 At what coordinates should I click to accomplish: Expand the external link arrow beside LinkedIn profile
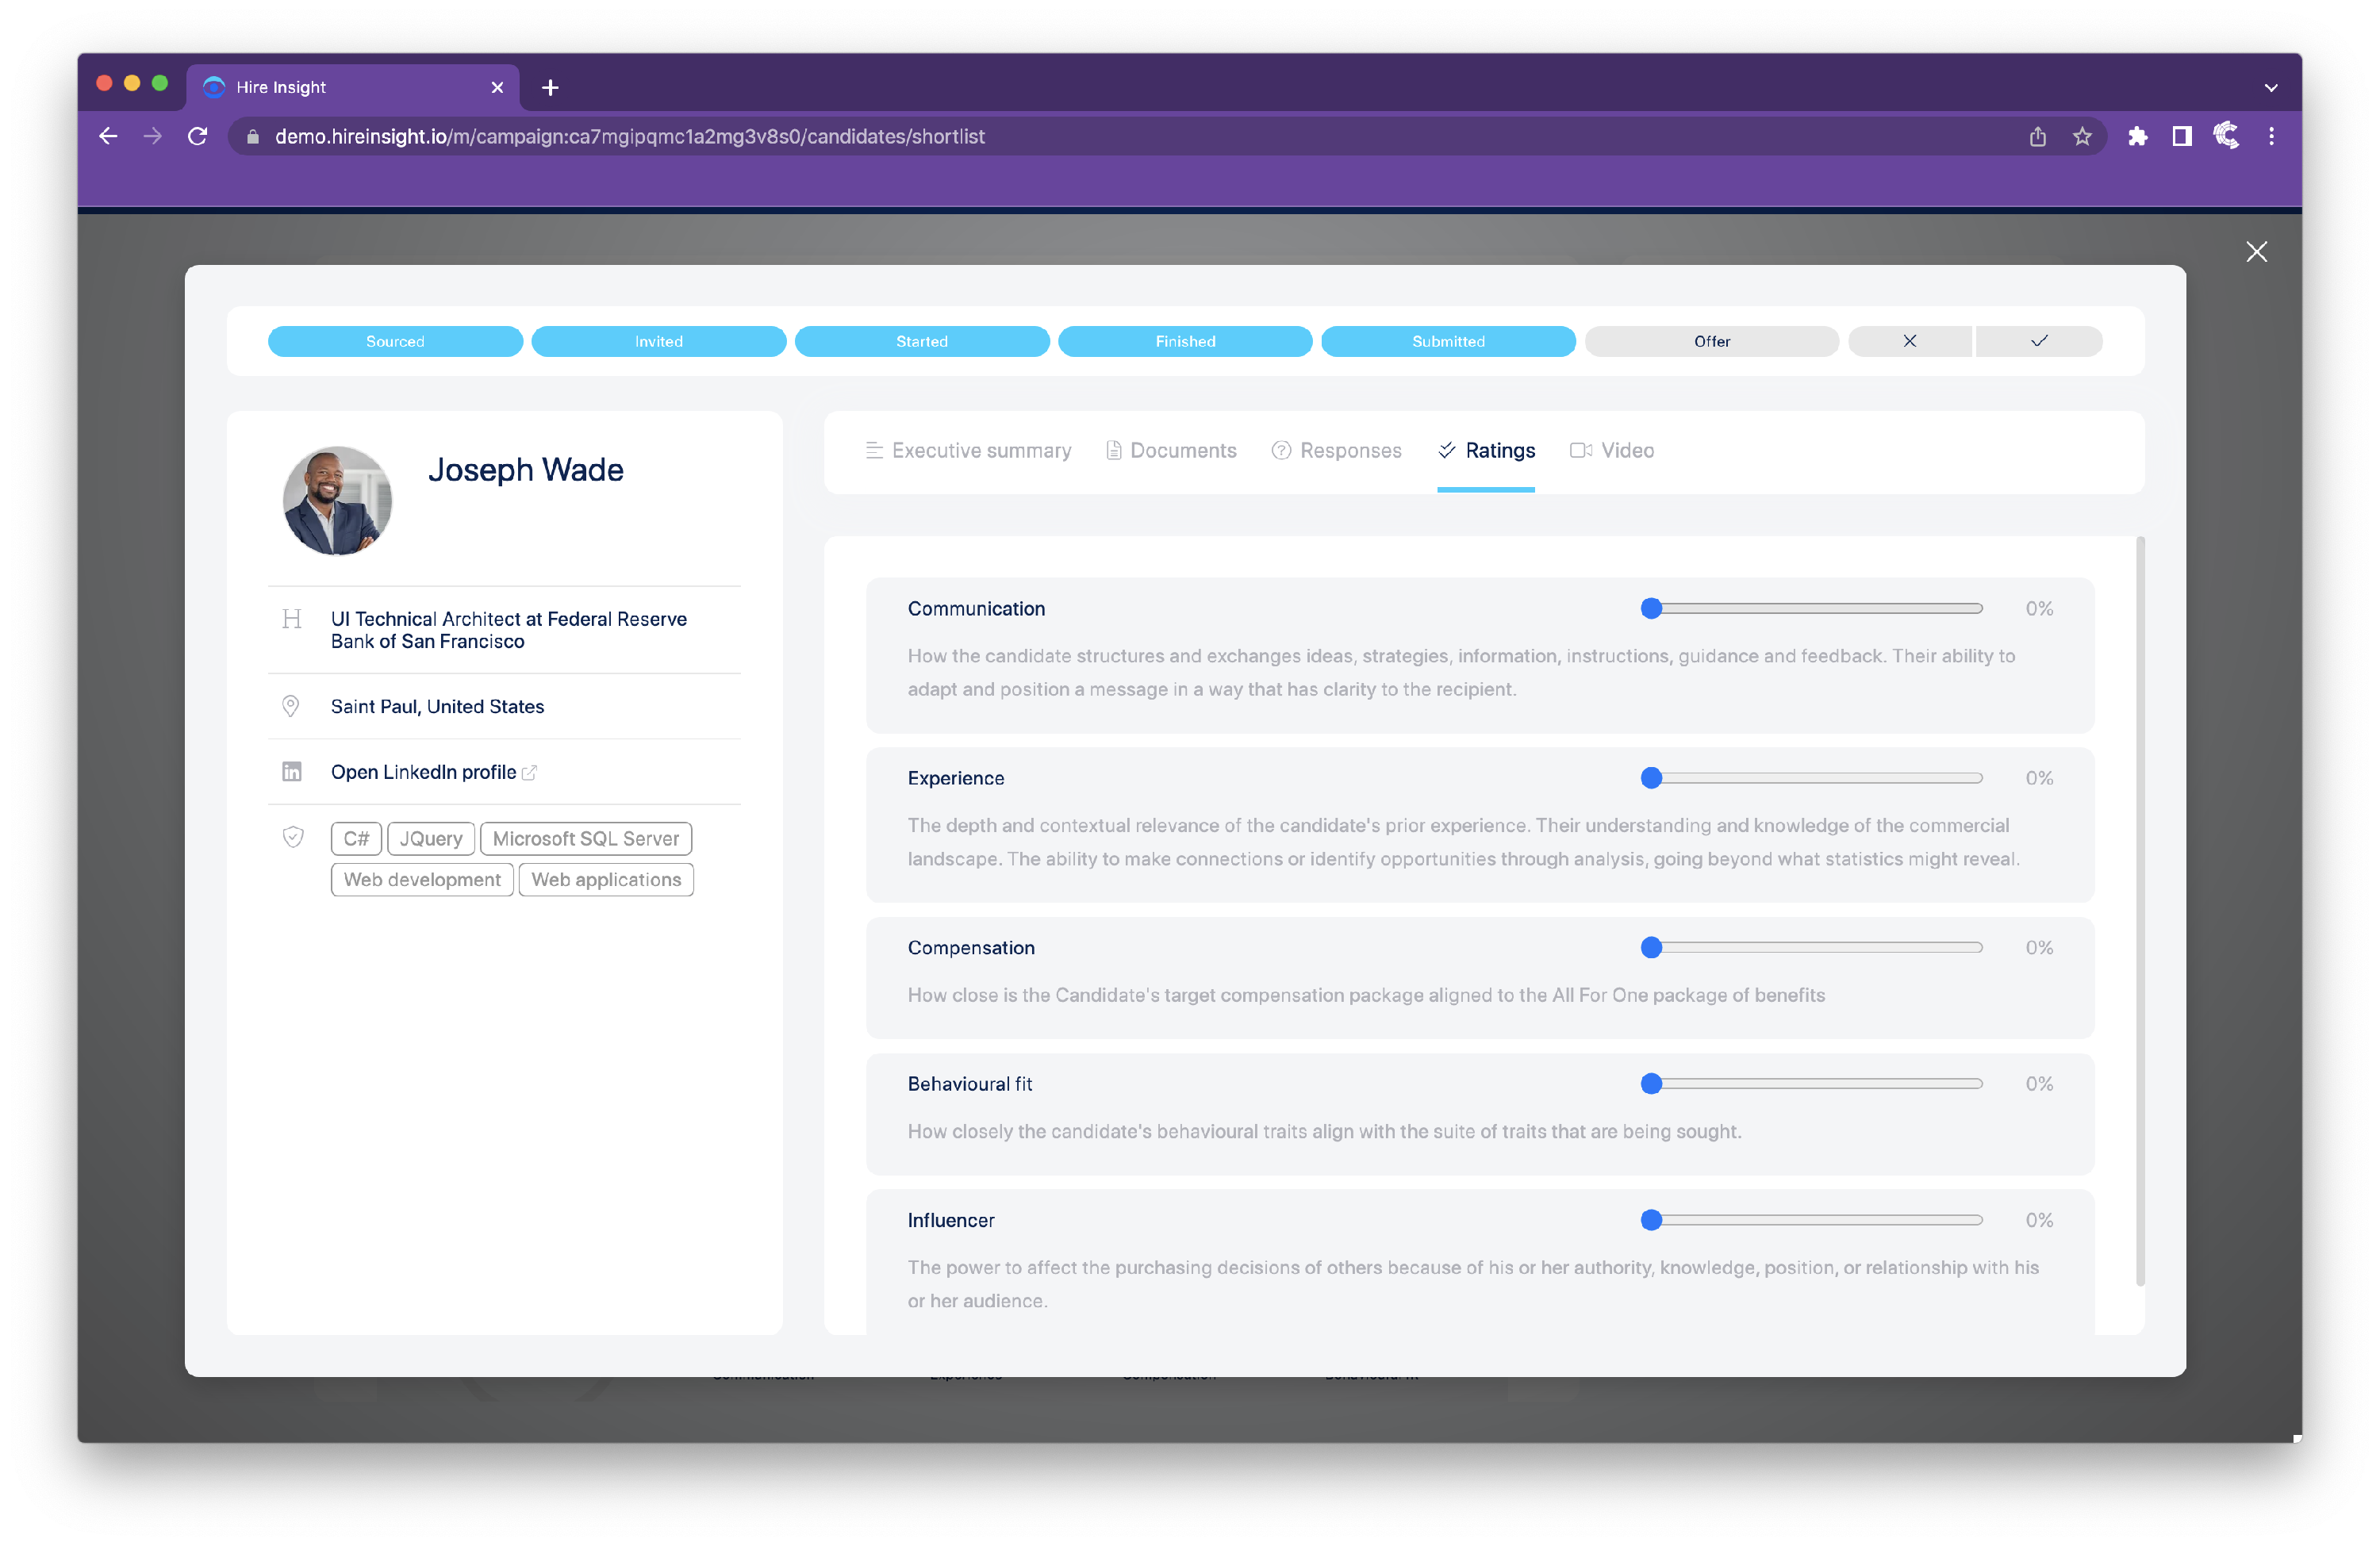529,772
